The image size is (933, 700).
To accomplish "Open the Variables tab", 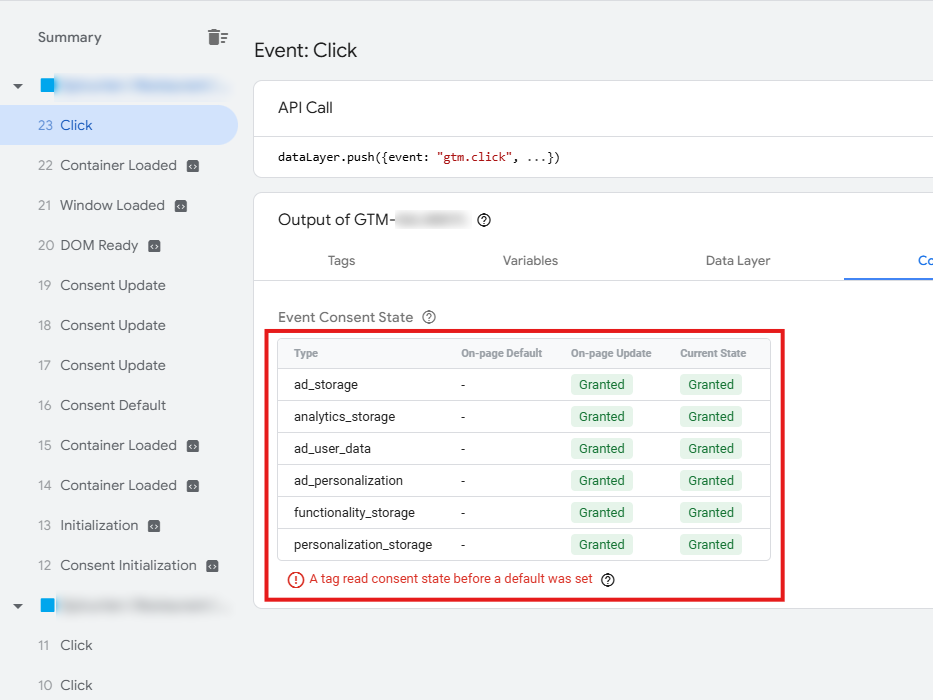I will 530,261.
